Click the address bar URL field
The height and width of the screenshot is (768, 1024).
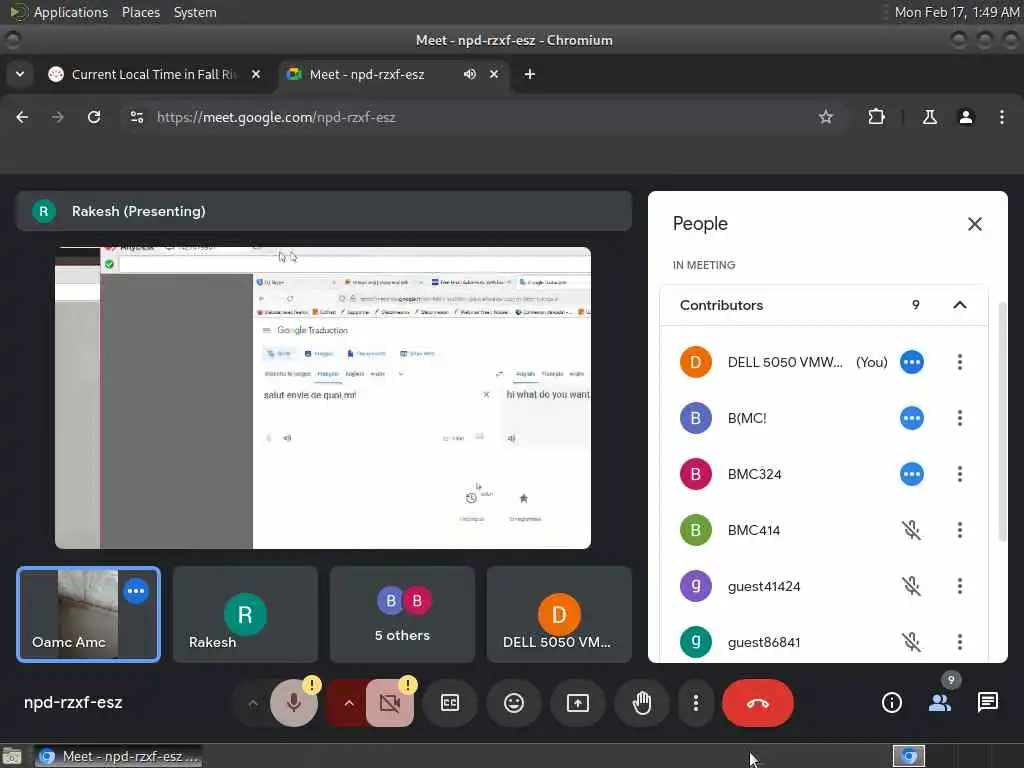483,117
